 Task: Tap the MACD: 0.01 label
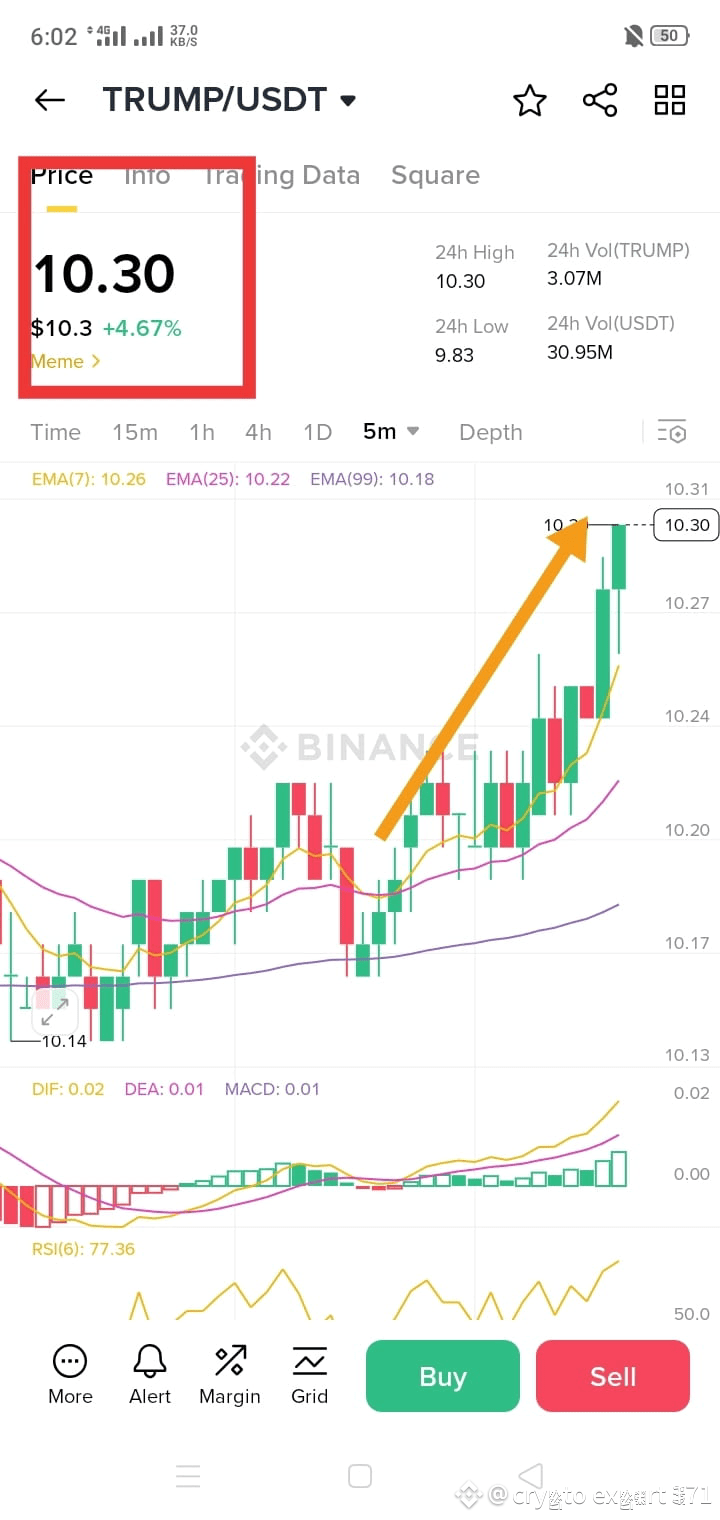pyautogui.click(x=272, y=1089)
